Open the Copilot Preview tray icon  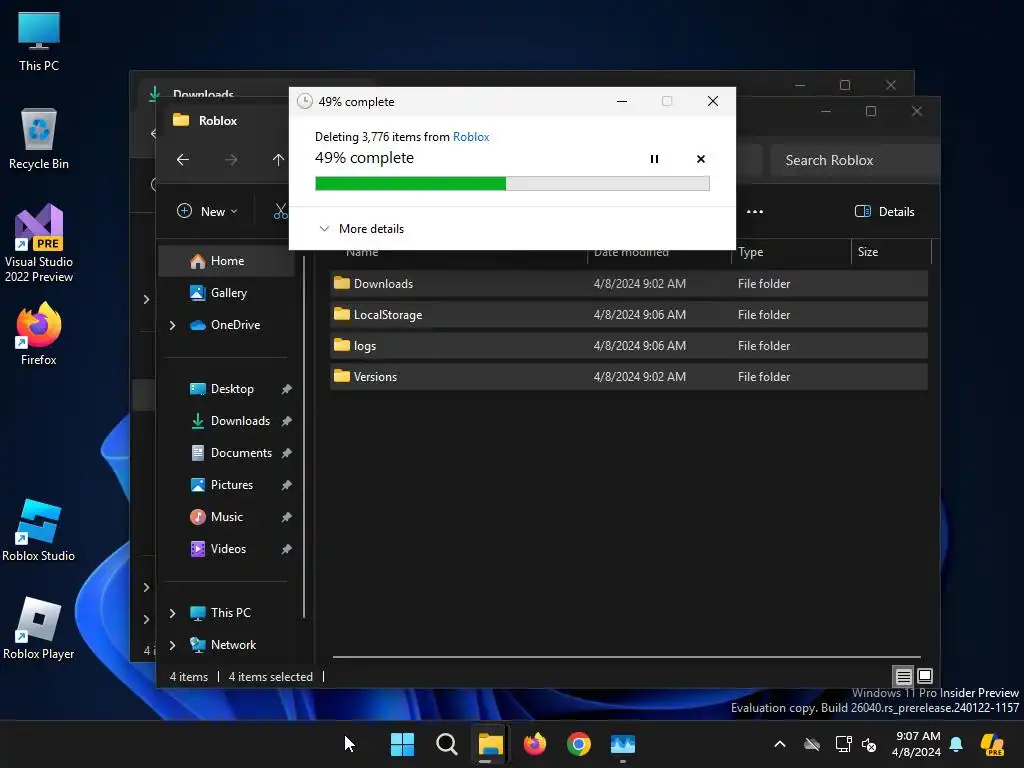click(992, 744)
